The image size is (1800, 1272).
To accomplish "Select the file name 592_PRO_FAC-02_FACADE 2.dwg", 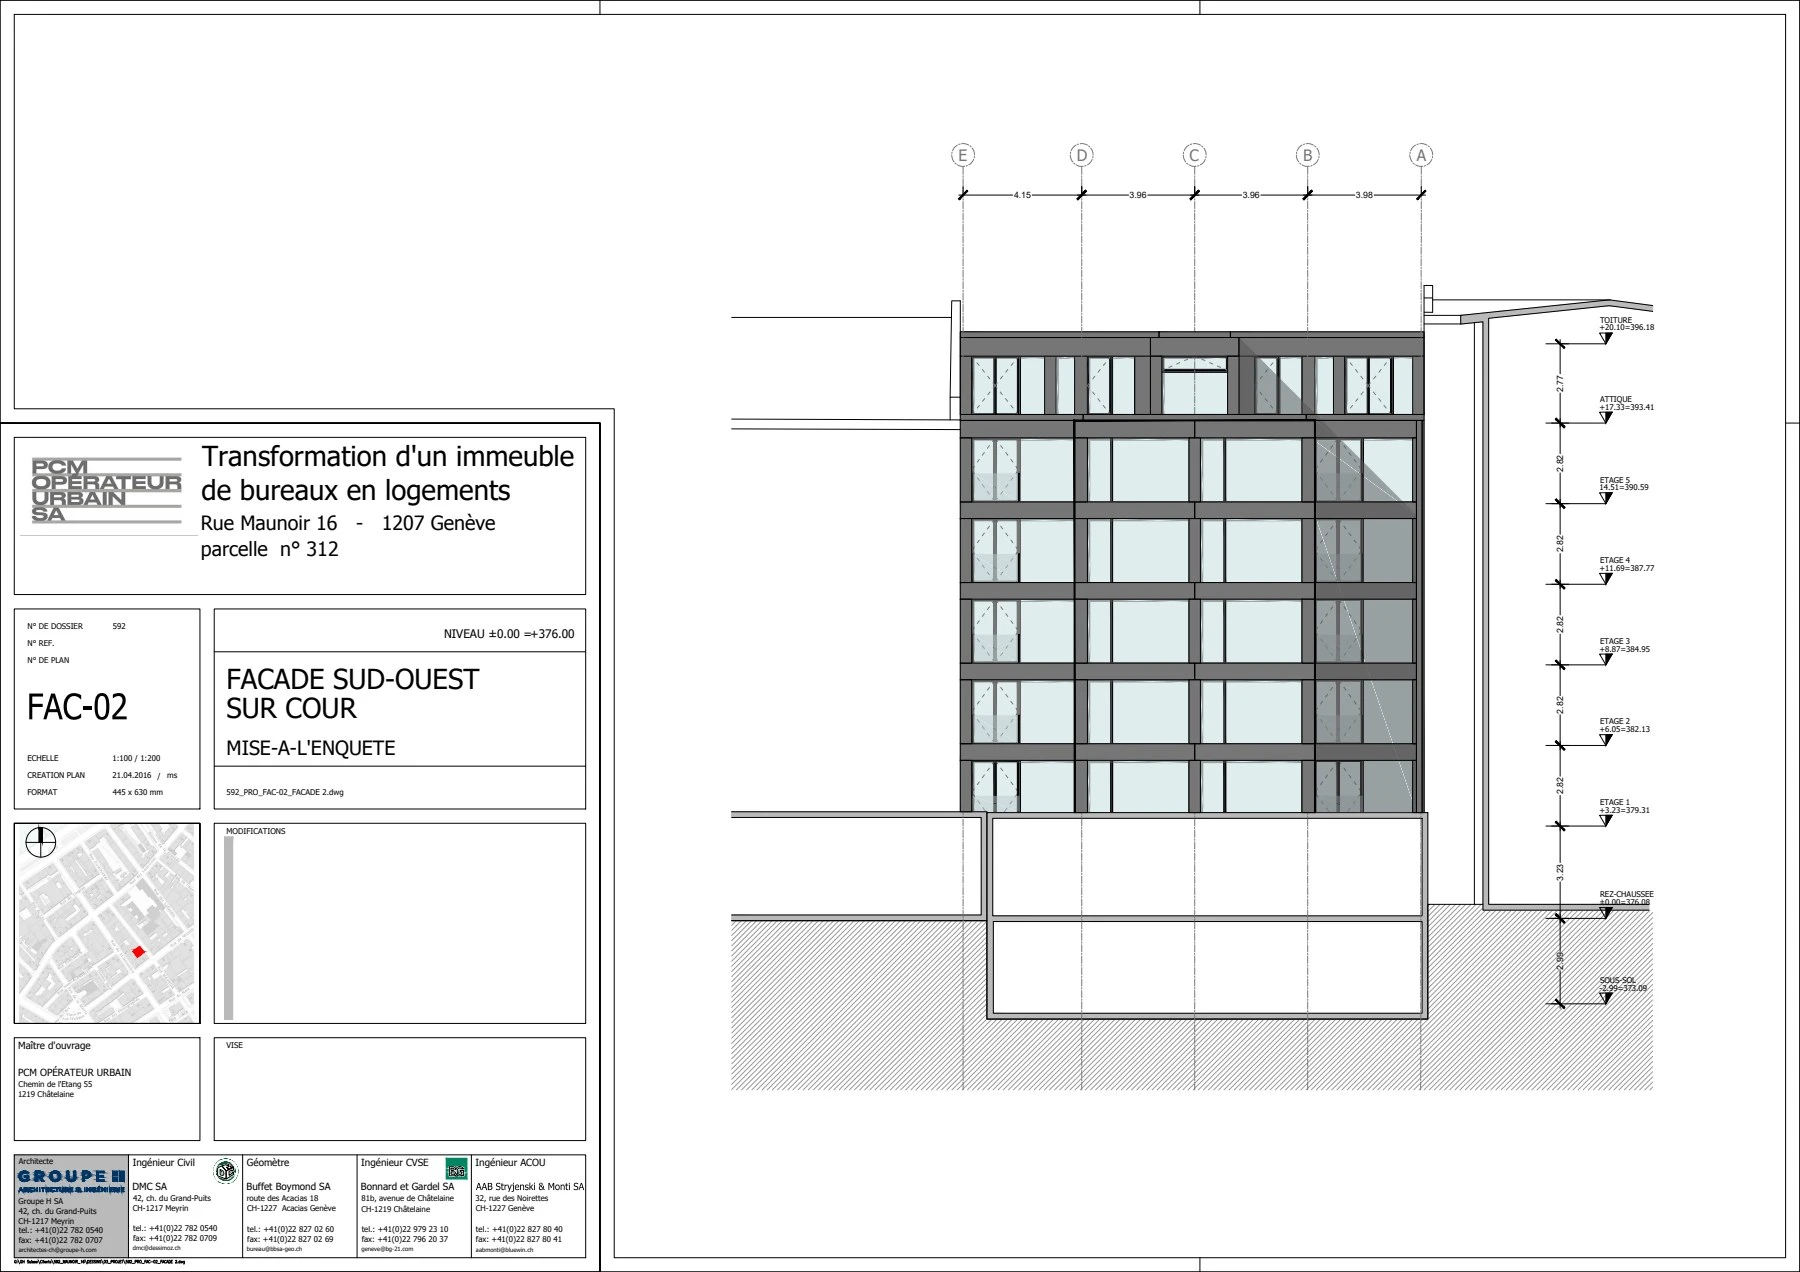I will (285, 792).
